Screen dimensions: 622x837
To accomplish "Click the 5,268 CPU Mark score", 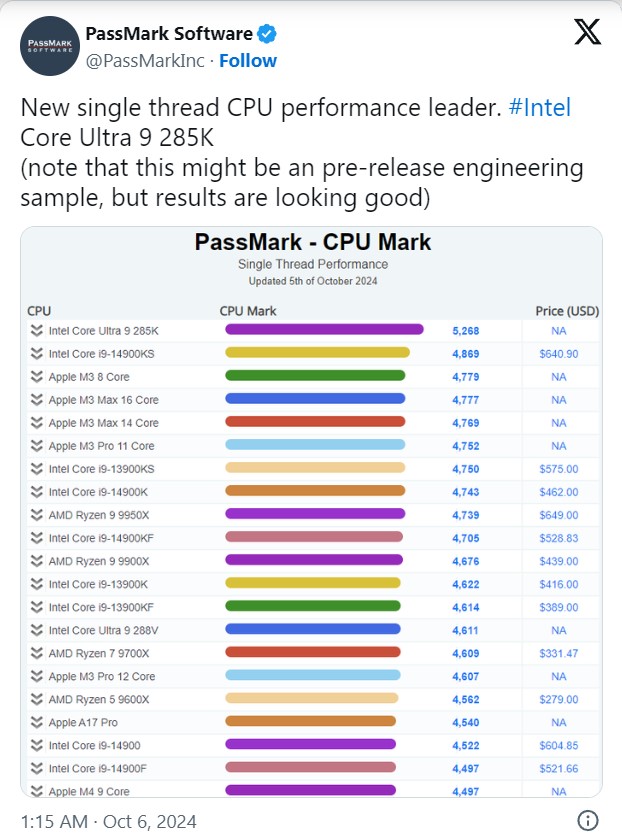I will coord(467,330).
